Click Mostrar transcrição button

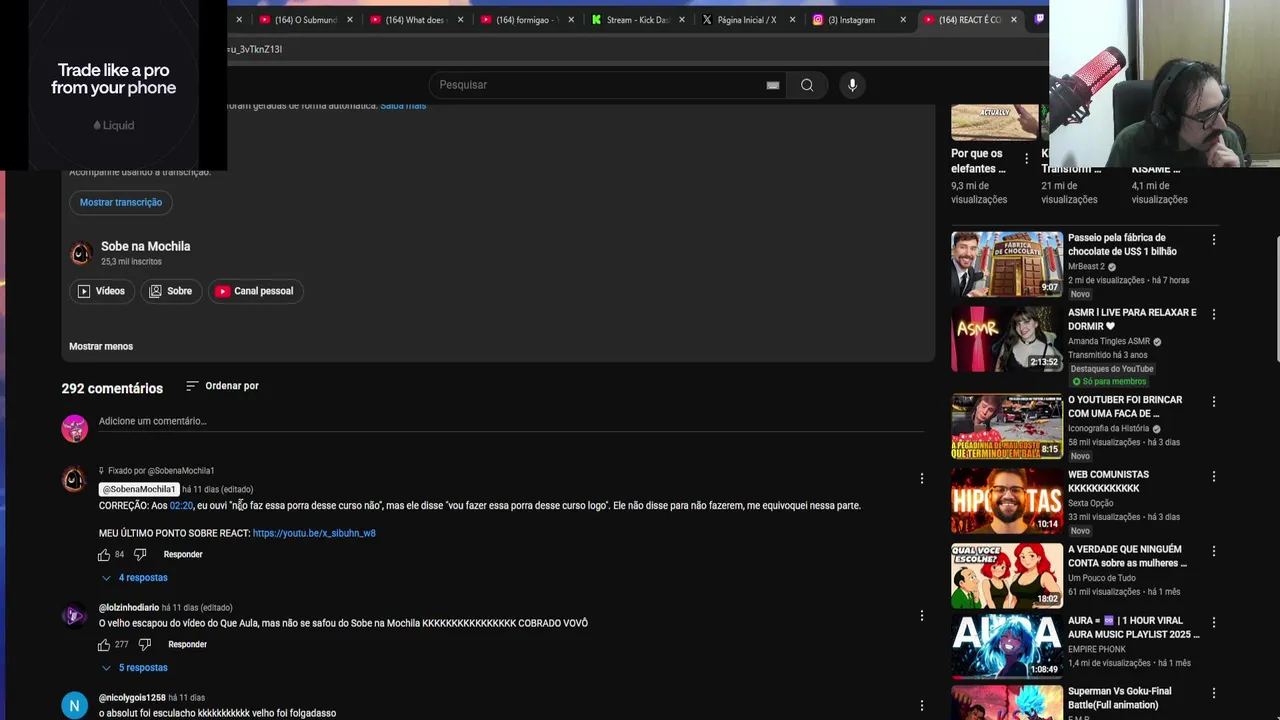click(121, 202)
